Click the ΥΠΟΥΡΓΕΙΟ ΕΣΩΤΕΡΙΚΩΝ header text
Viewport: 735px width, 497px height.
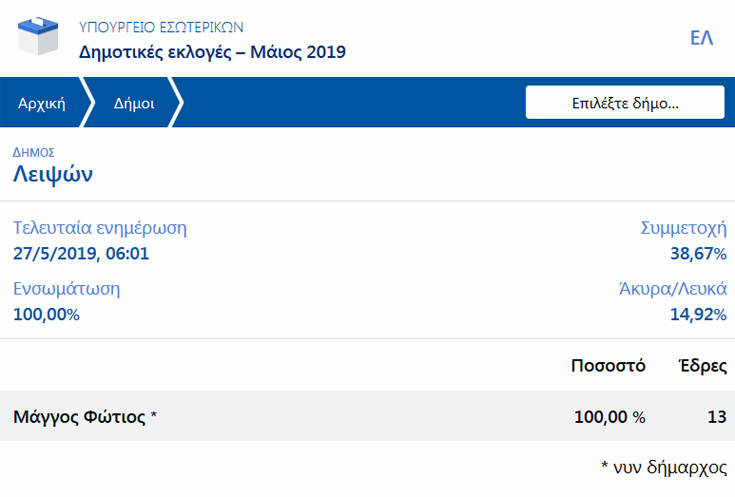(161, 26)
